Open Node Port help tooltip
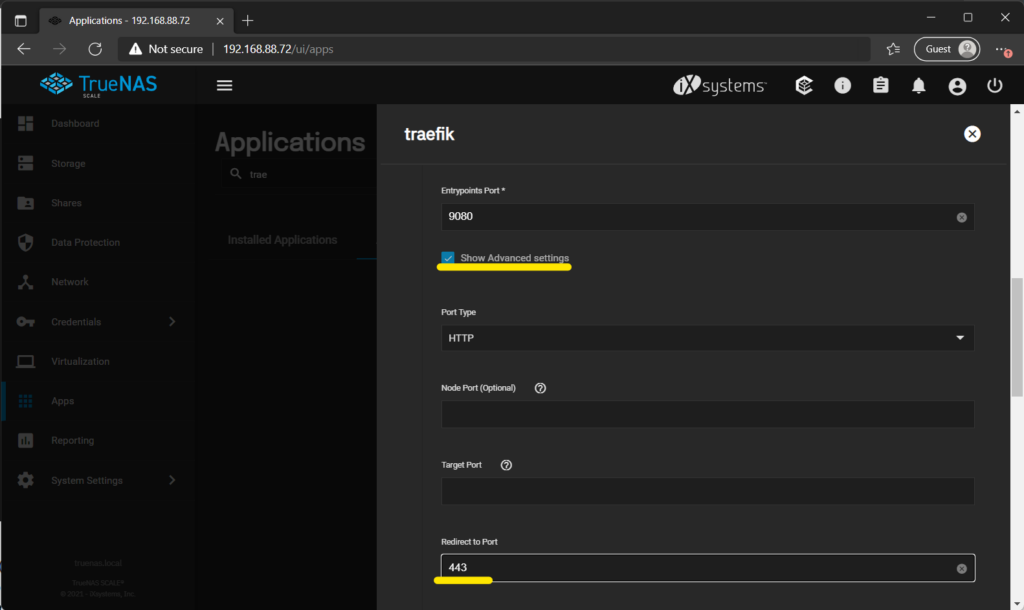This screenshot has width=1024, height=610. [x=540, y=388]
